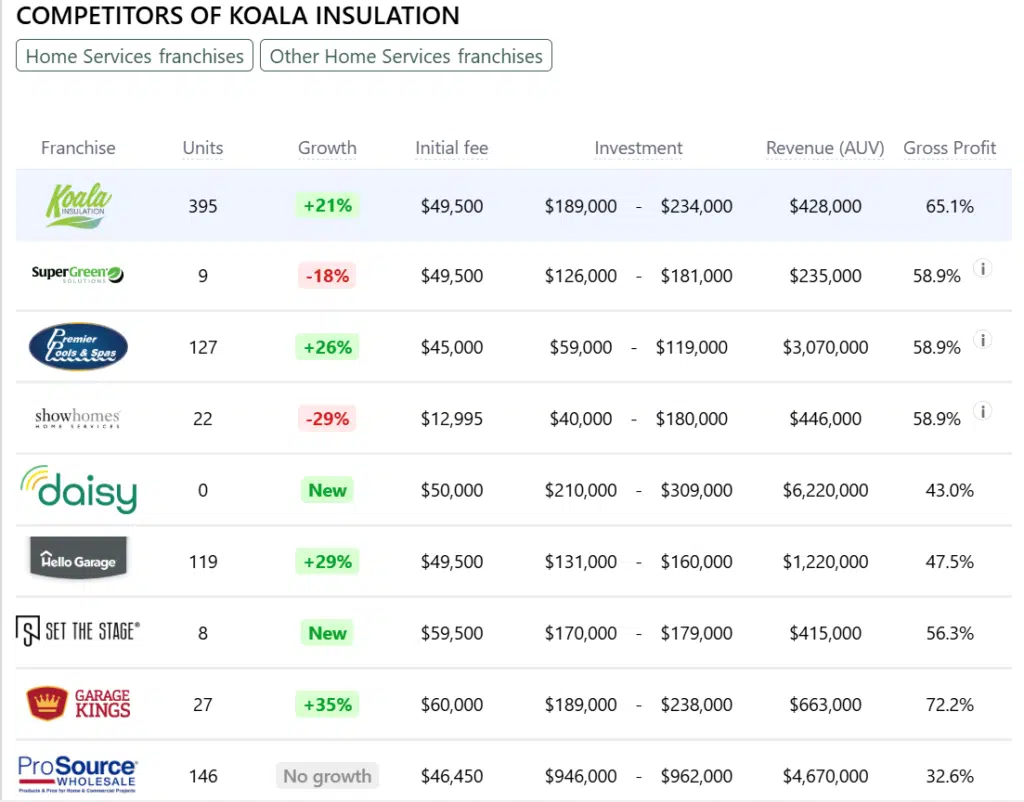1024x802 pixels.
Task: Click the Koala Insulation logo
Action: [78, 205]
